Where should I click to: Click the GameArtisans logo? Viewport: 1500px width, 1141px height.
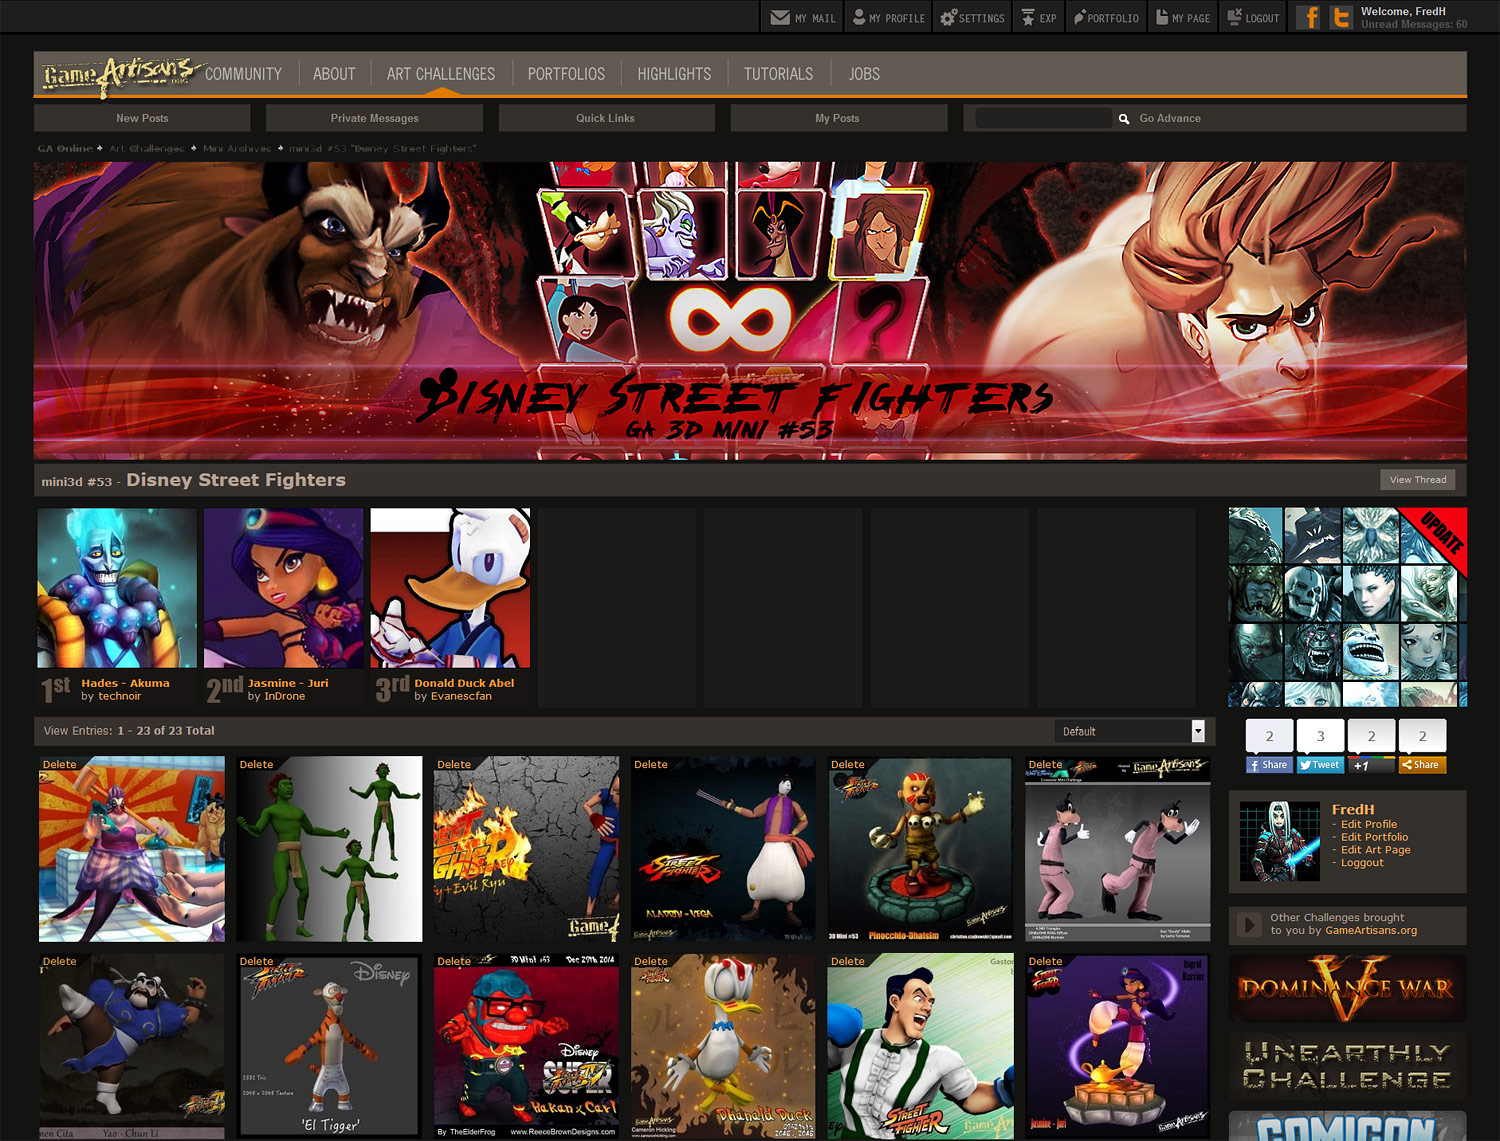[x=118, y=74]
